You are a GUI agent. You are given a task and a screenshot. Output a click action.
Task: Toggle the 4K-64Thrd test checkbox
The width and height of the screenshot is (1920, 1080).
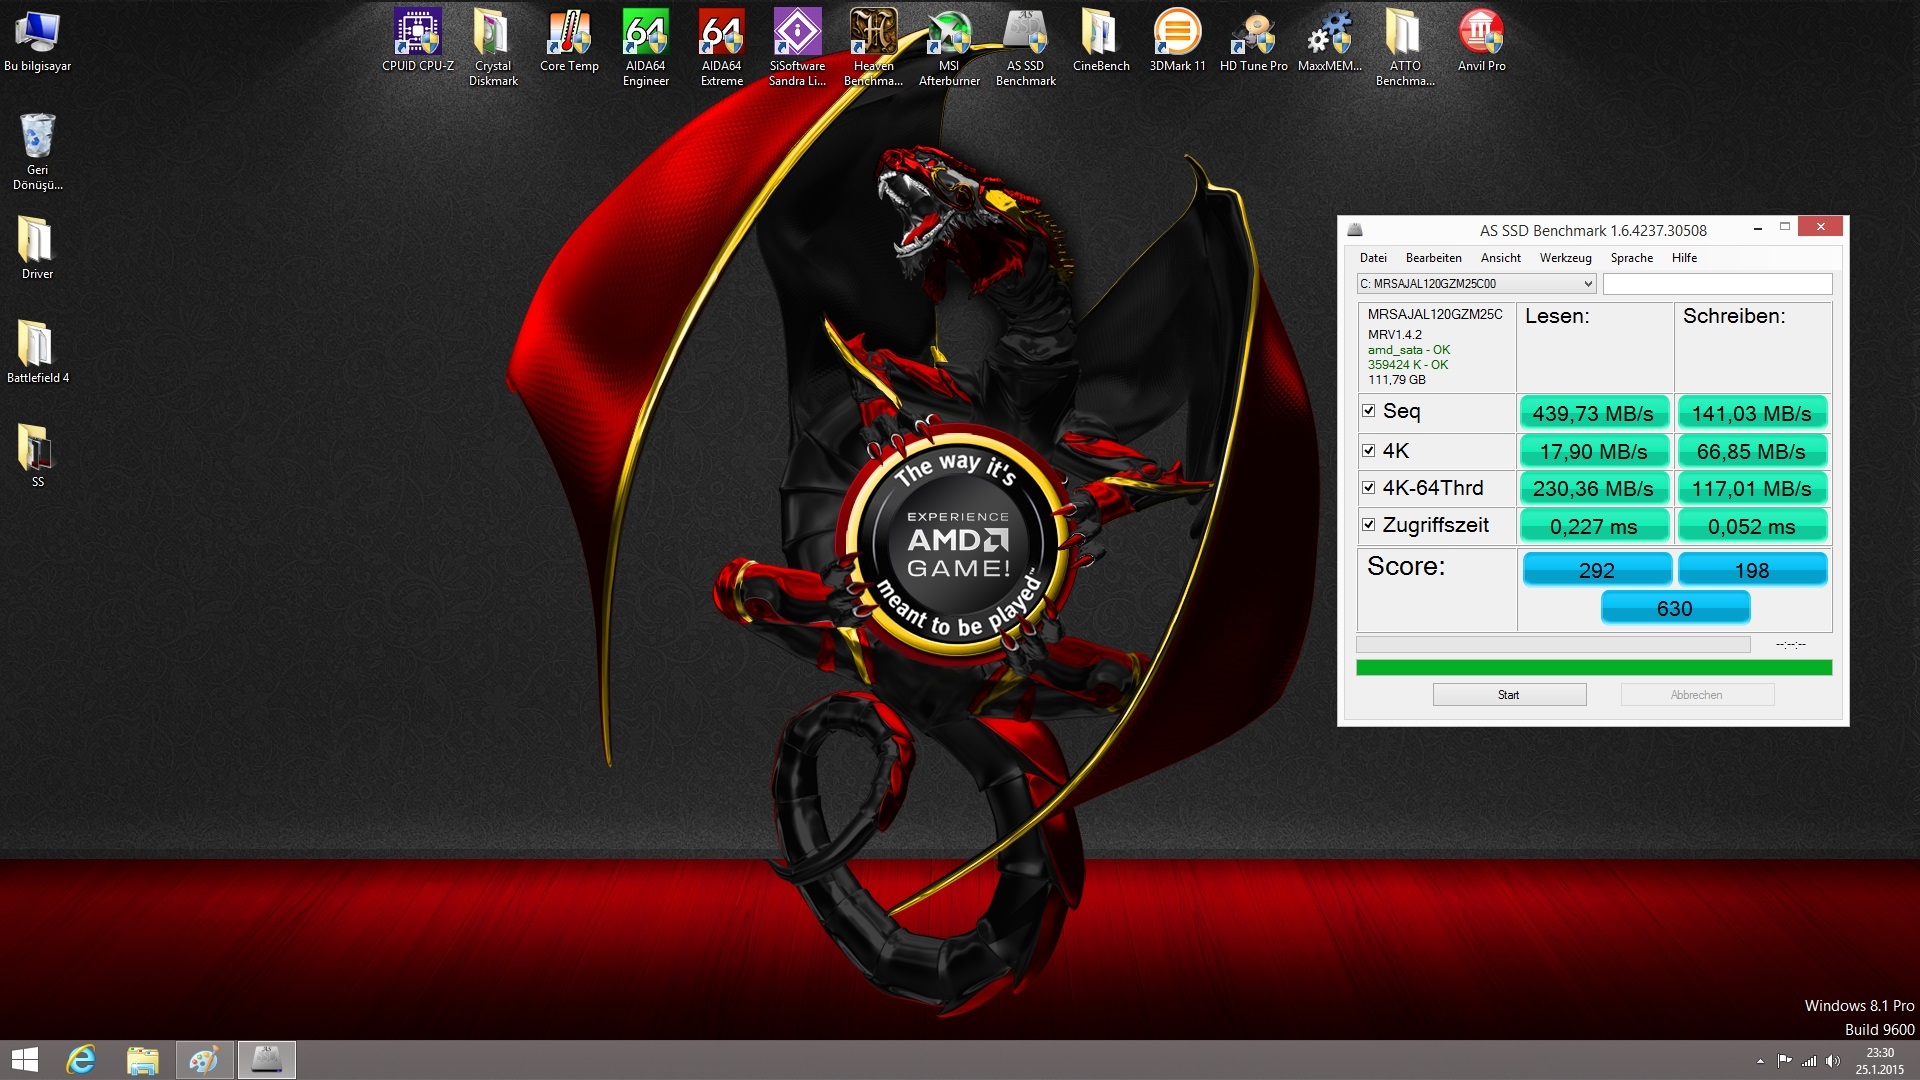point(1368,488)
